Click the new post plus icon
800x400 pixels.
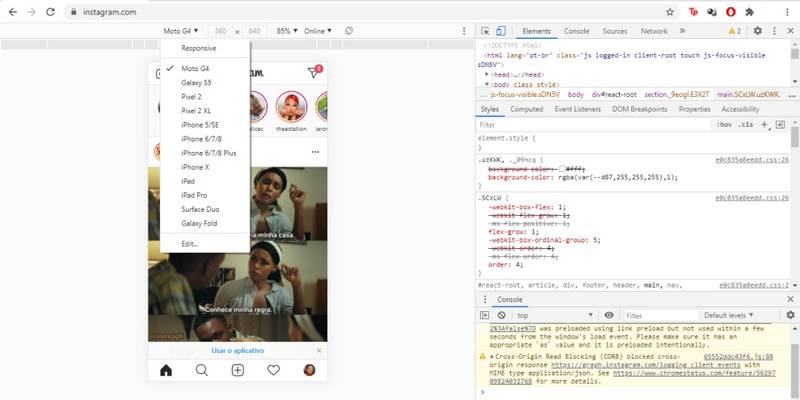238,370
